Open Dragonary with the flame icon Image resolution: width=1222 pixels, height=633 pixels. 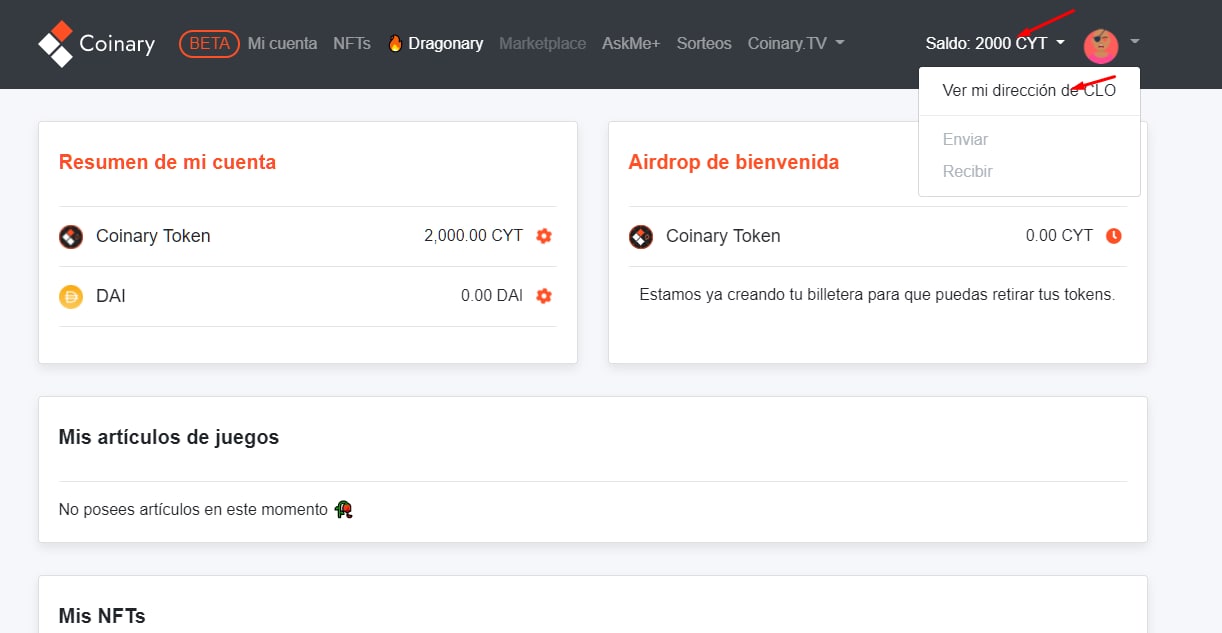(435, 44)
